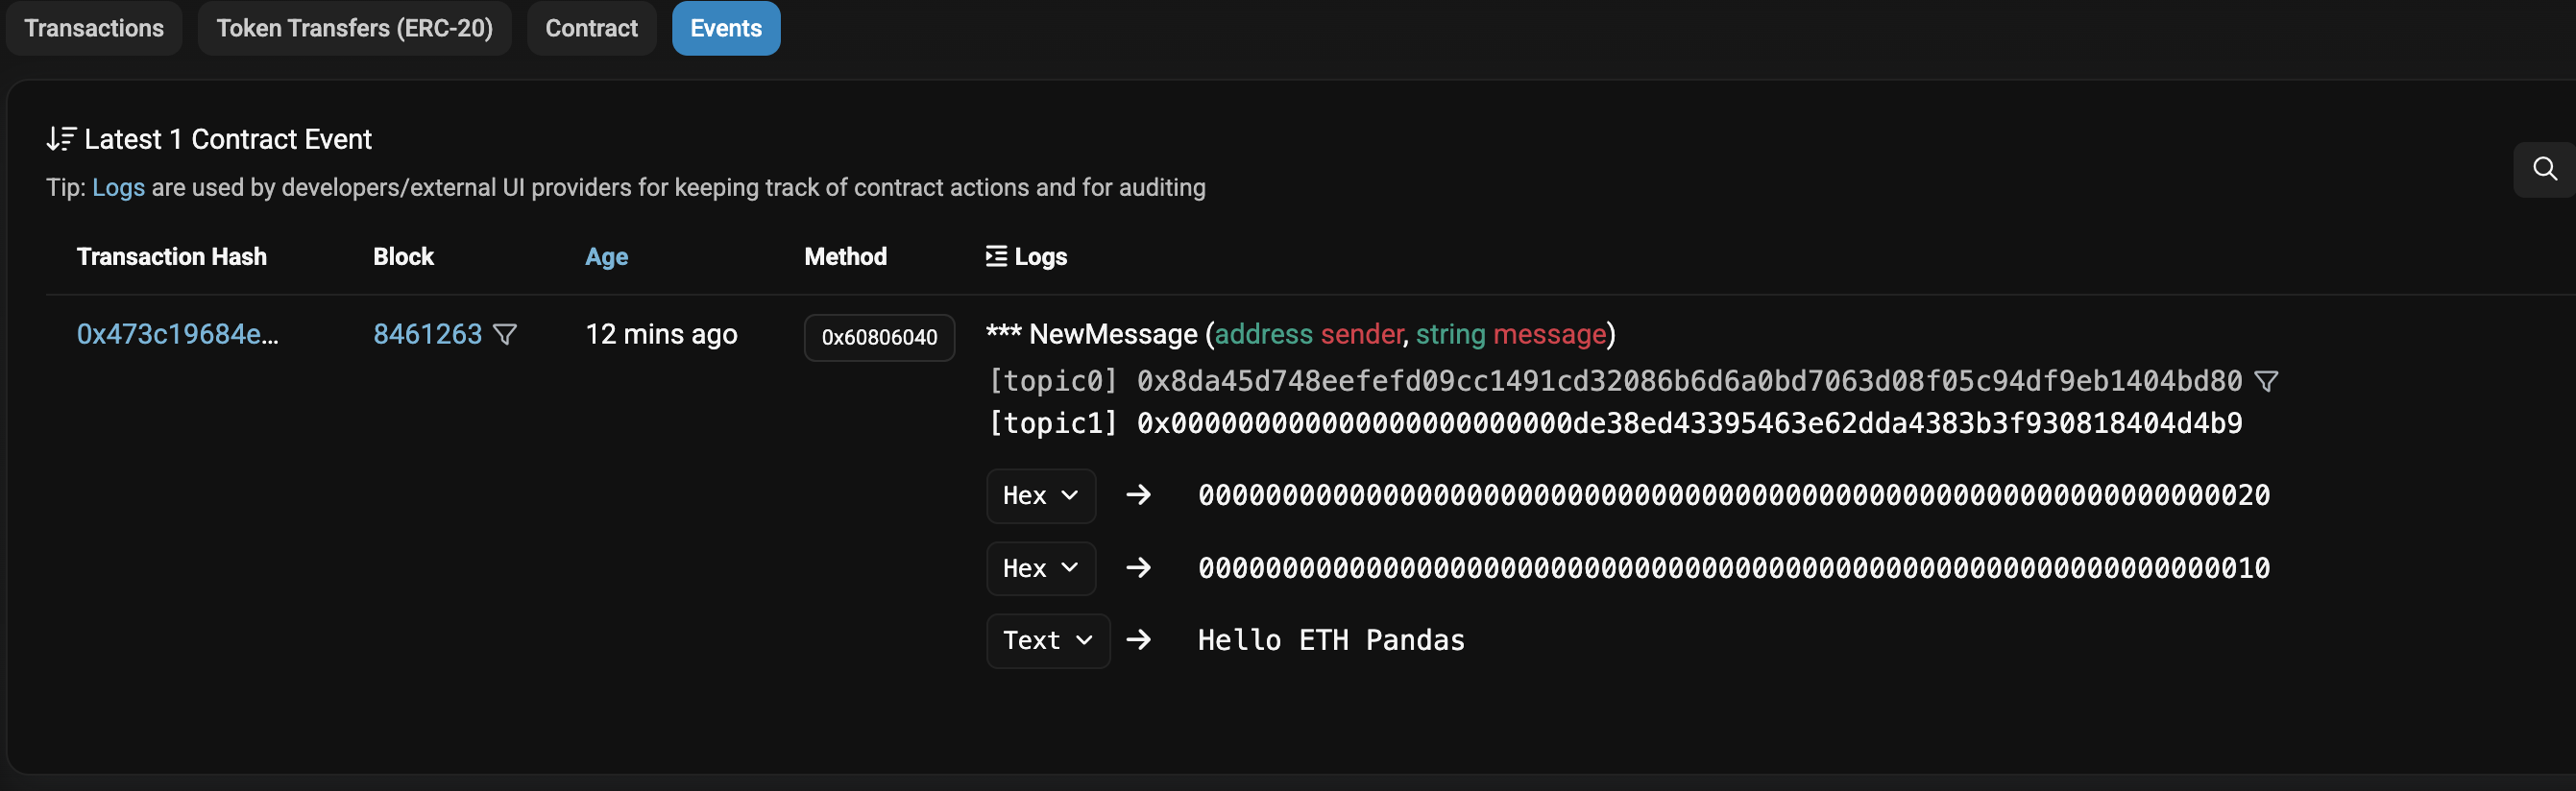Click the arrow next to second Hex dropdown
The height and width of the screenshot is (791, 2576).
pyautogui.click(x=1138, y=568)
